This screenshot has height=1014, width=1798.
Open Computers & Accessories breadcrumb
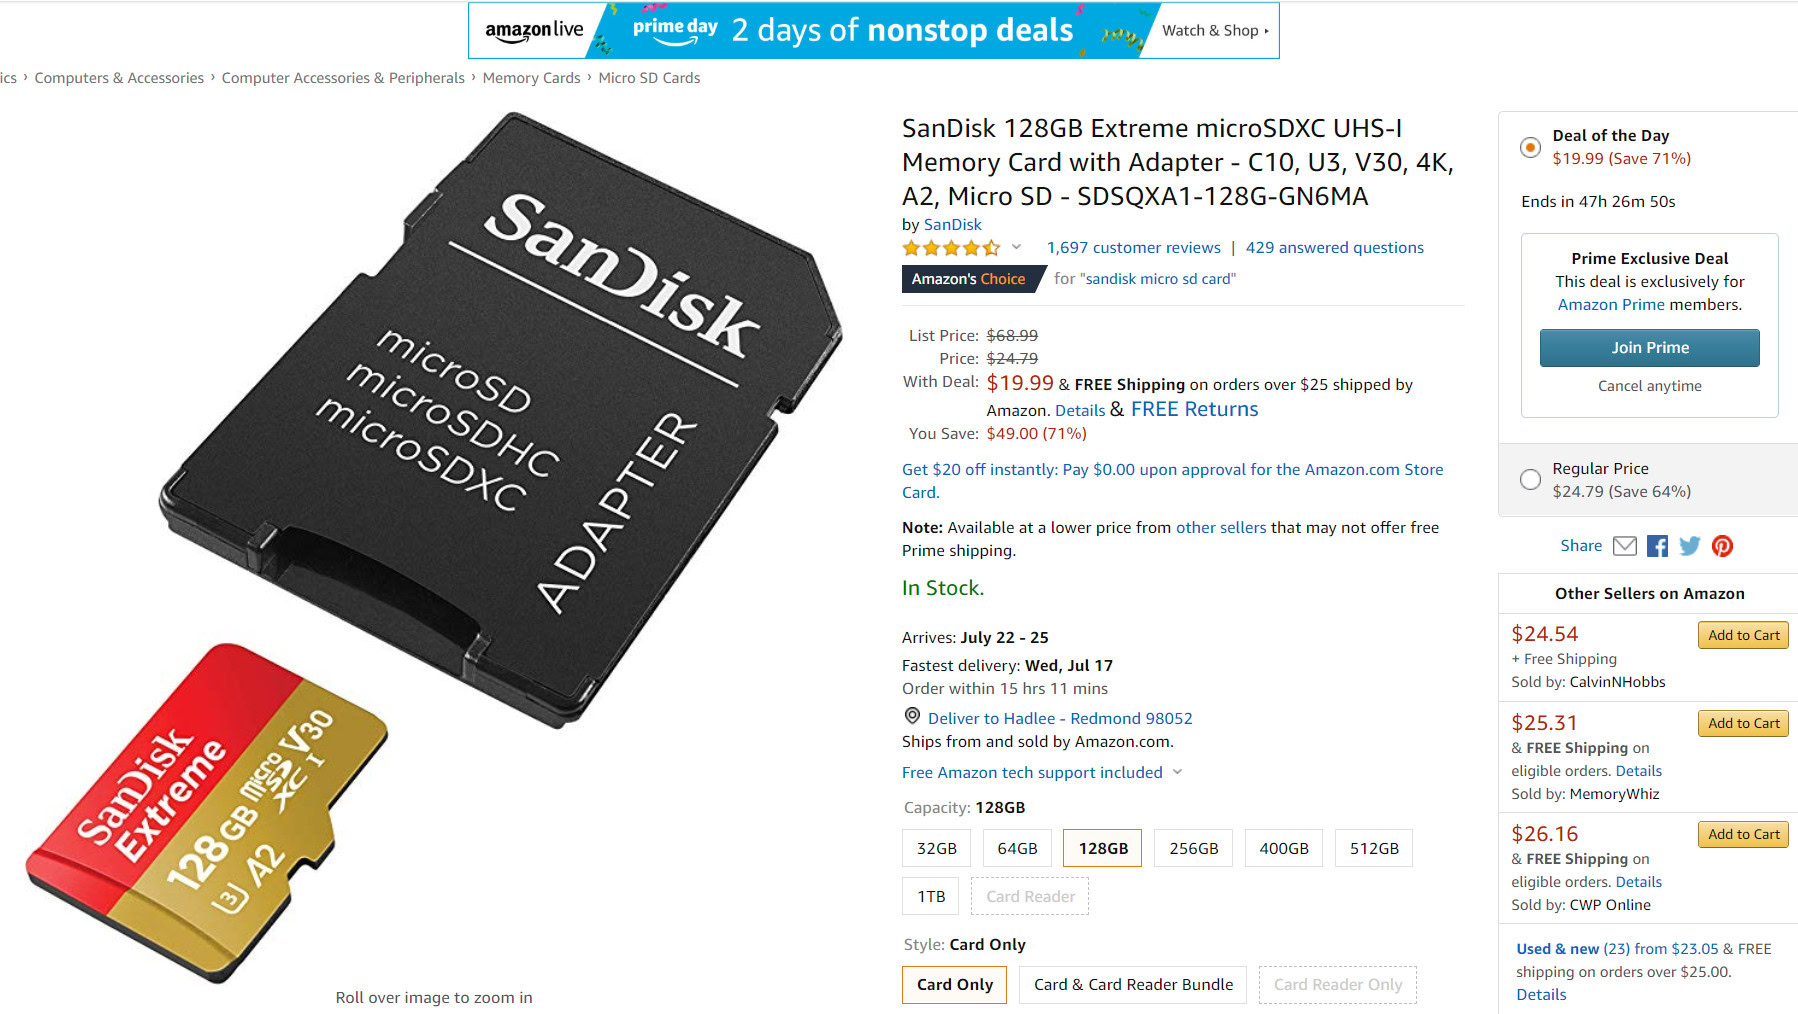[x=119, y=78]
